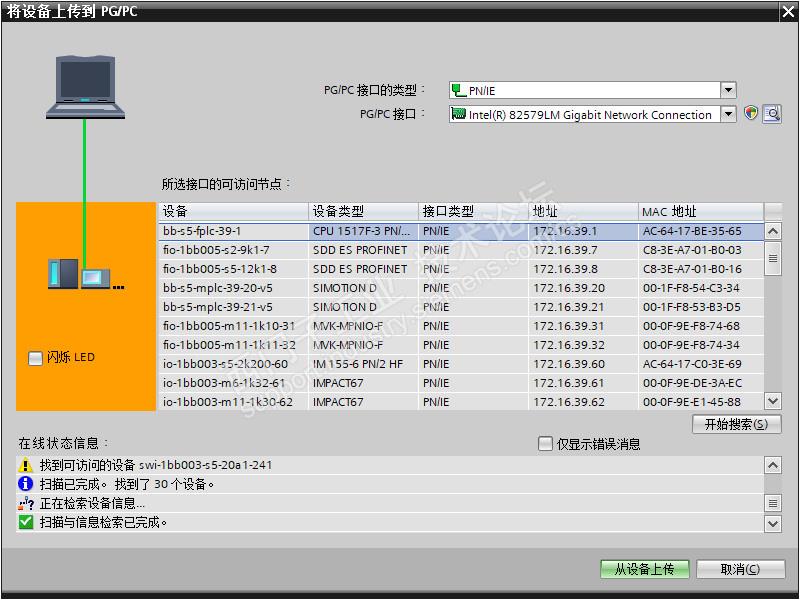Click address cell 172.16.39.1

[x=583, y=231]
